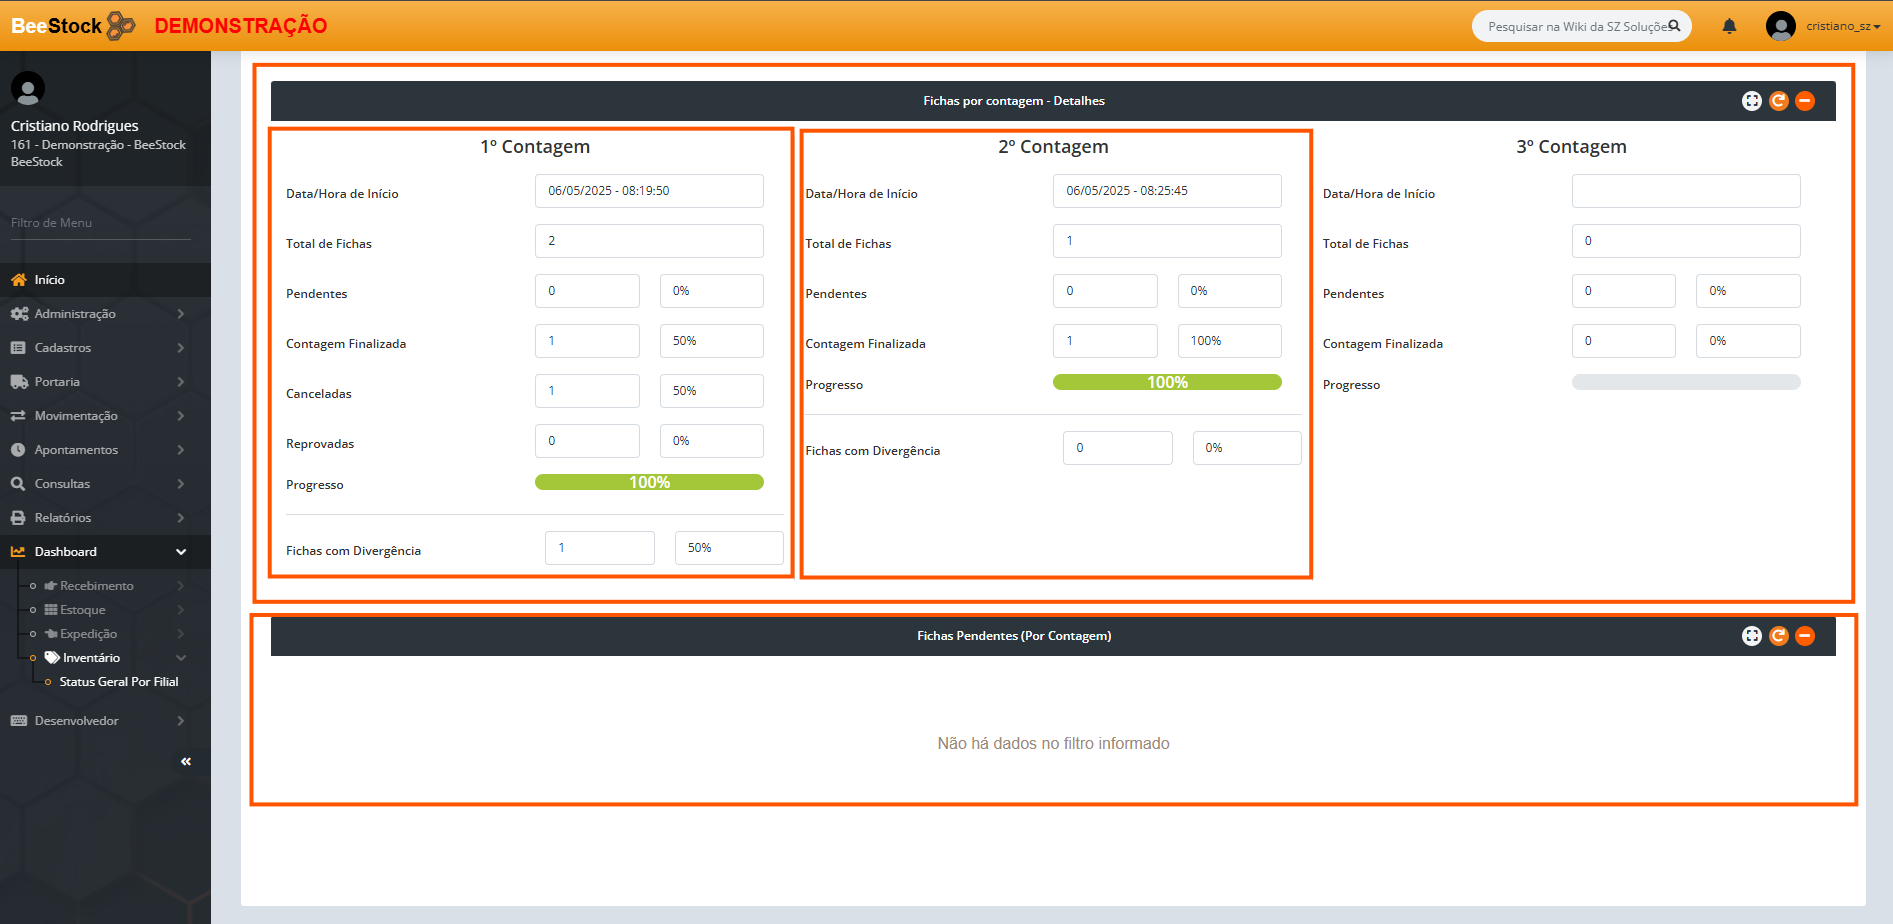The image size is (1893, 924).
Task: Open the cristiano_sz user dropdown
Action: click(x=1843, y=26)
